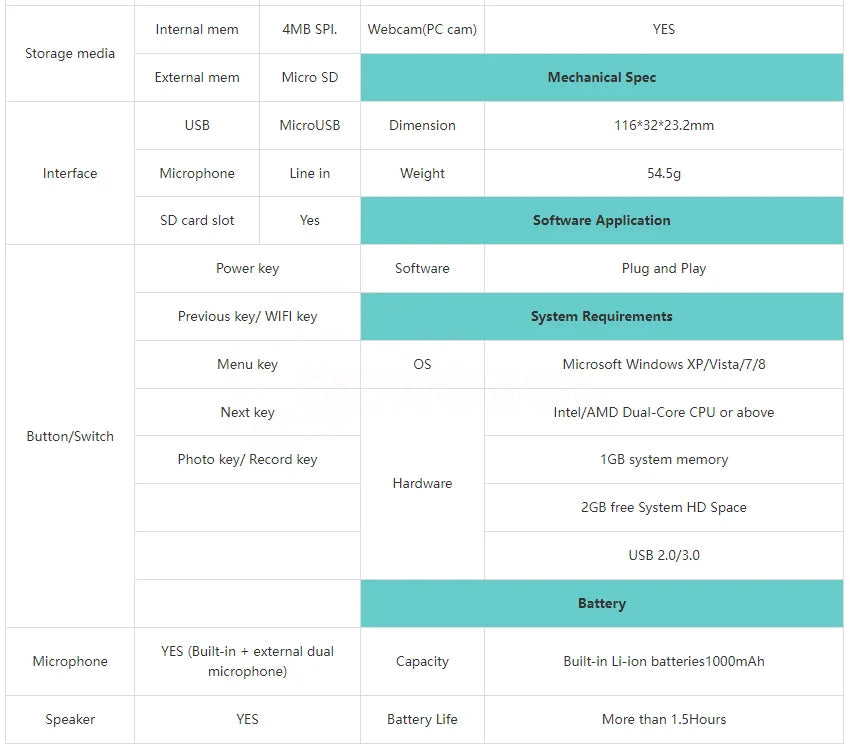This screenshot has width=850, height=753.
Task: Select the Photo key/ Record key cell
Action: pos(247,459)
